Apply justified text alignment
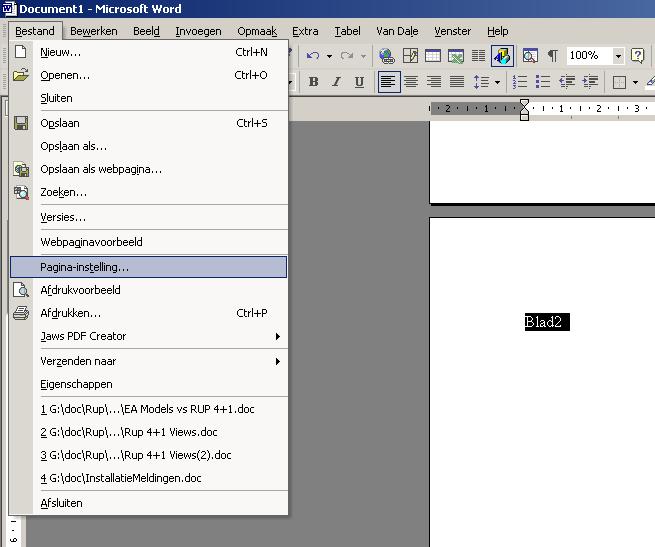The height and width of the screenshot is (547, 655). click(457, 82)
